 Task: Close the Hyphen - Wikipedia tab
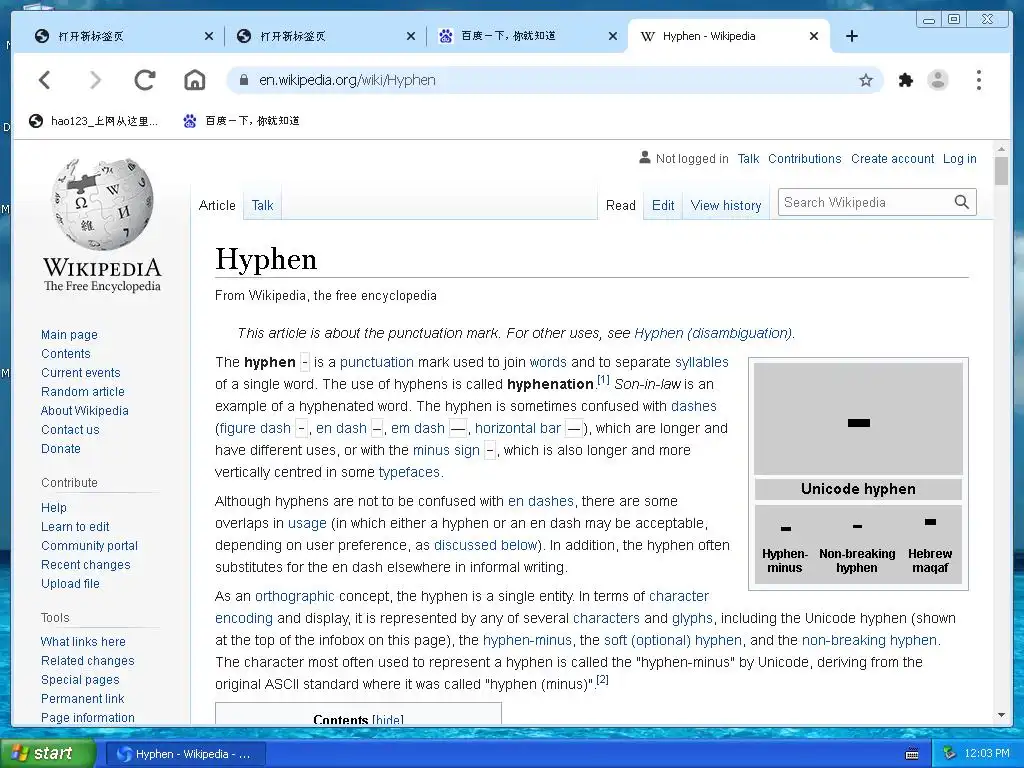point(814,36)
